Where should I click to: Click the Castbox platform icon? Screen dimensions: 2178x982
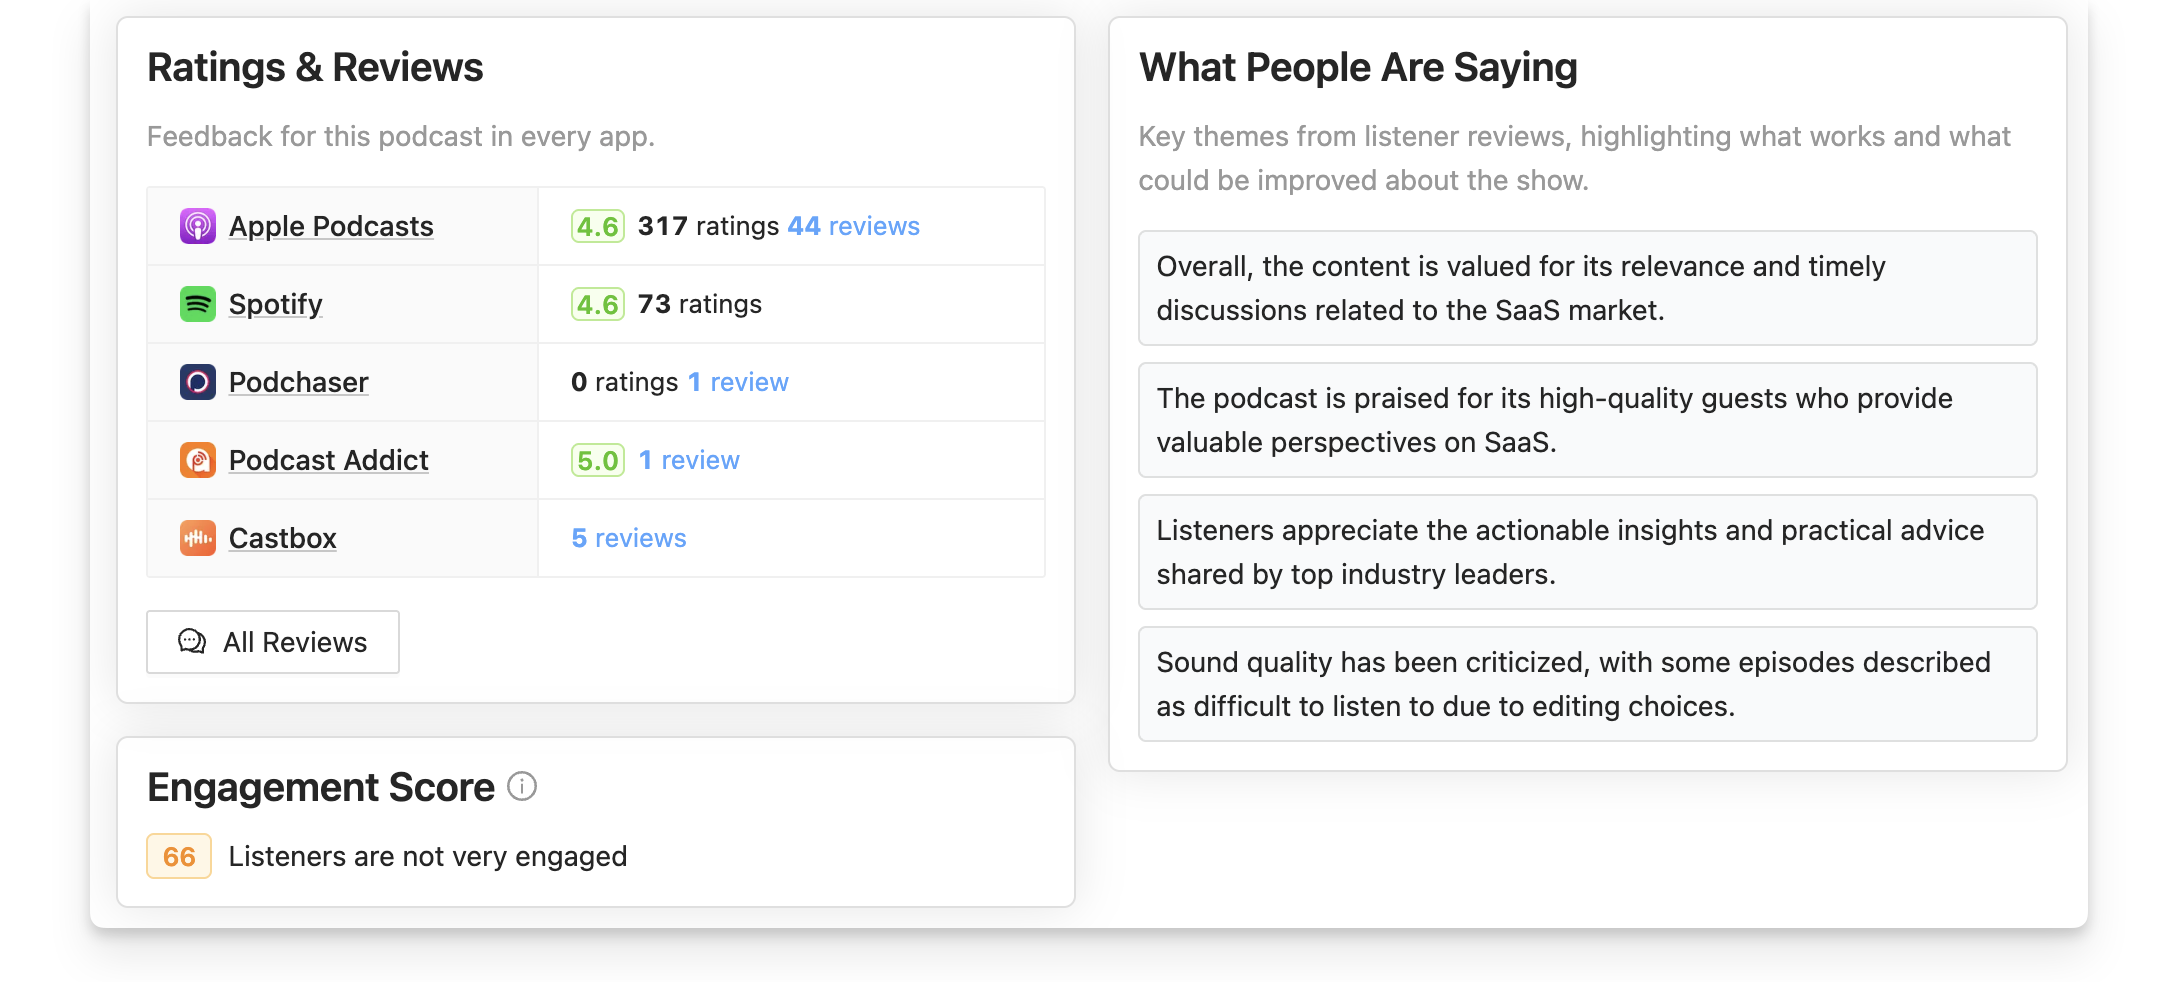coord(198,538)
